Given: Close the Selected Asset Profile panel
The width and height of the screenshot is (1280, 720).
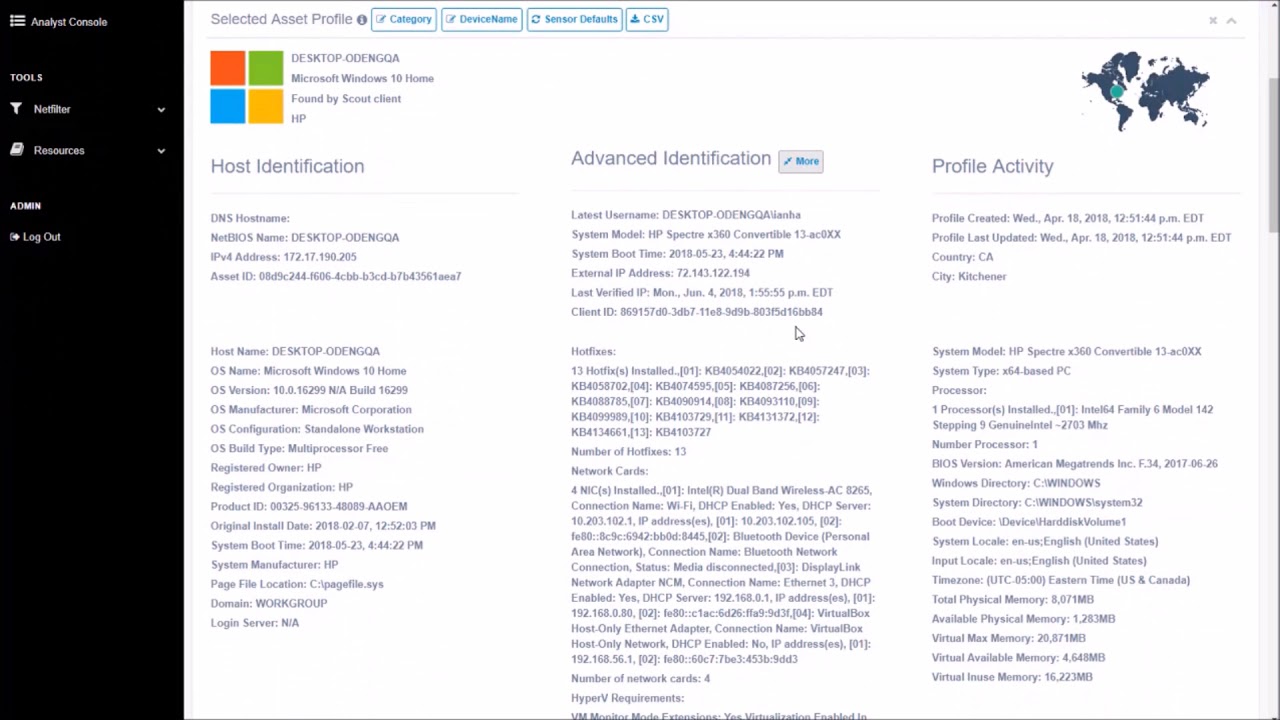Looking at the screenshot, I should coord(1213,20).
